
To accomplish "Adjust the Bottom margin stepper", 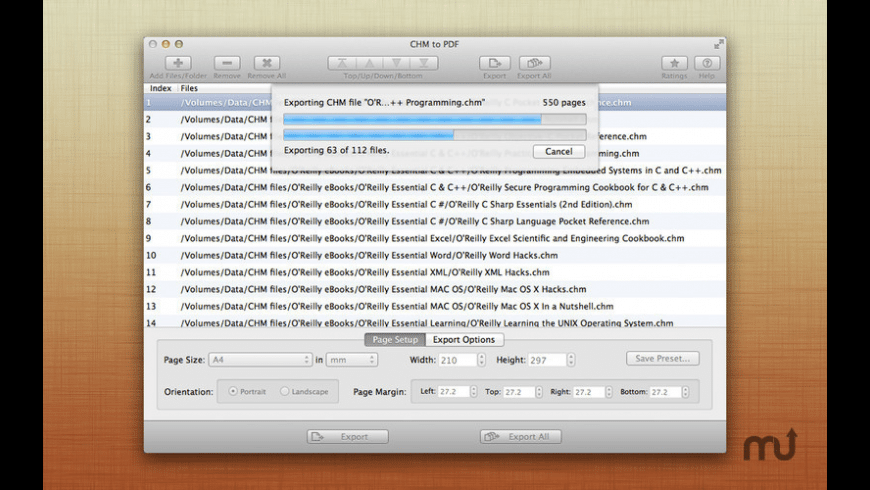I will click(x=685, y=391).
